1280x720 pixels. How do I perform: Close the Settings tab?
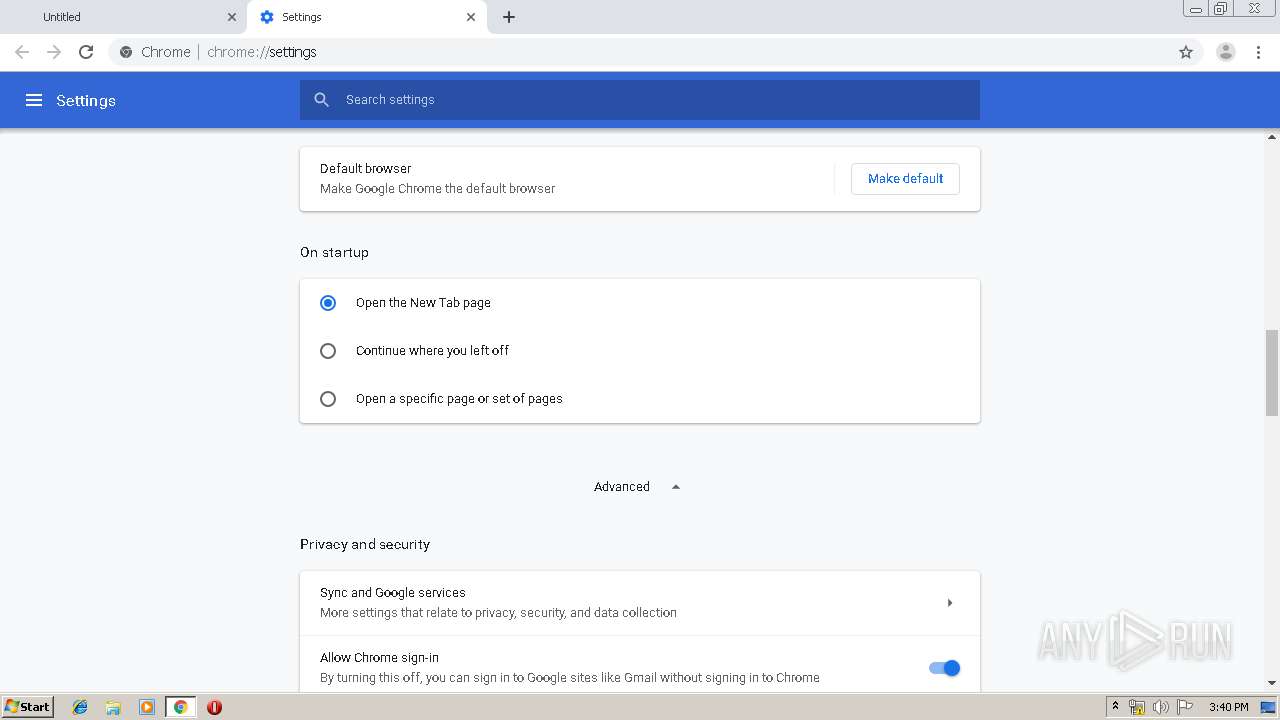click(x=471, y=17)
